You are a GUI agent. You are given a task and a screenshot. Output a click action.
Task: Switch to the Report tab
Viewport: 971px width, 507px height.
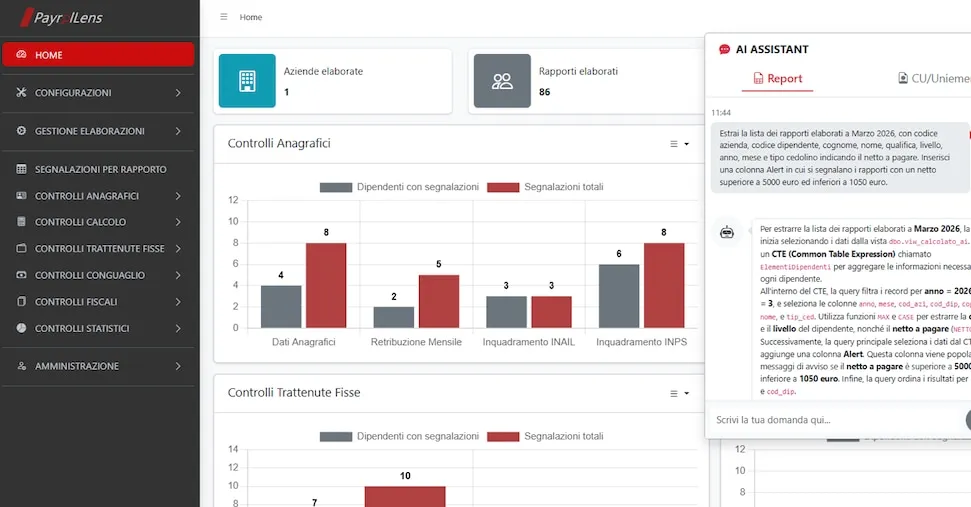point(777,79)
